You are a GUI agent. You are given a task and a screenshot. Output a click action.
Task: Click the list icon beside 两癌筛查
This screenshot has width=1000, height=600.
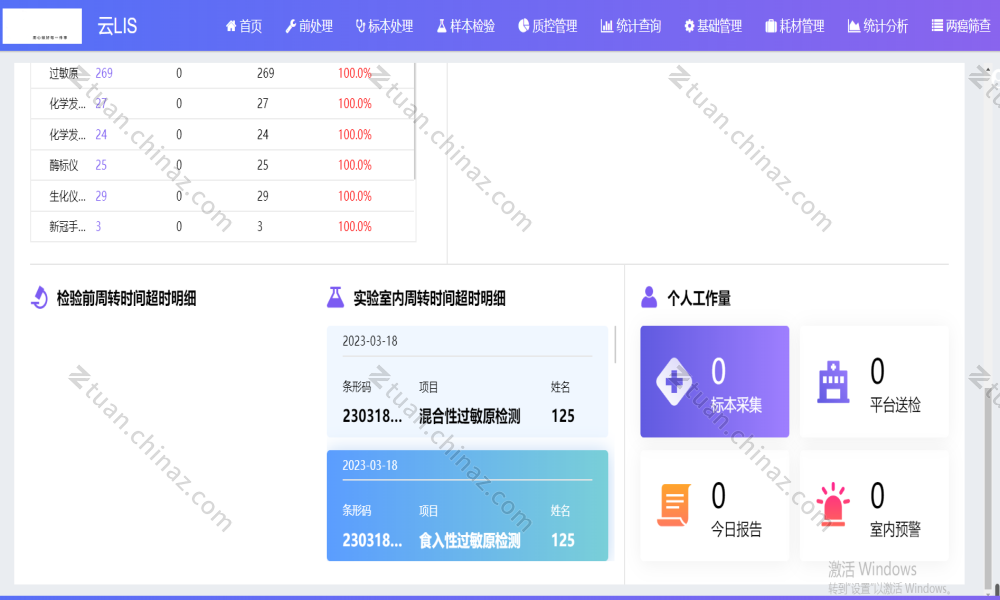937,26
